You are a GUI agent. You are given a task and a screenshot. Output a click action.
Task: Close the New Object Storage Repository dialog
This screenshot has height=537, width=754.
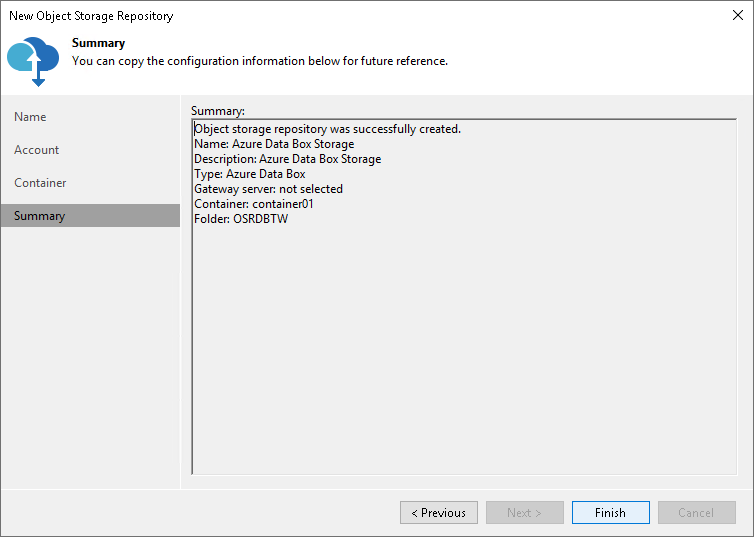point(738,15)
